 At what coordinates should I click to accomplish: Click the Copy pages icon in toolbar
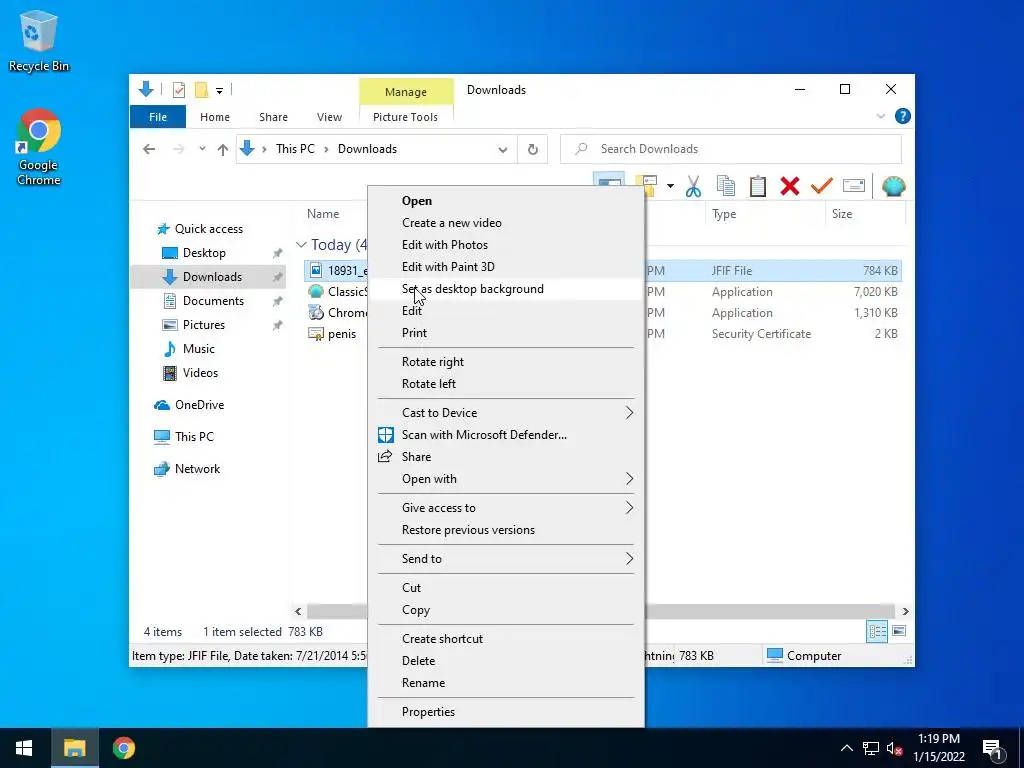coord(726,187)
